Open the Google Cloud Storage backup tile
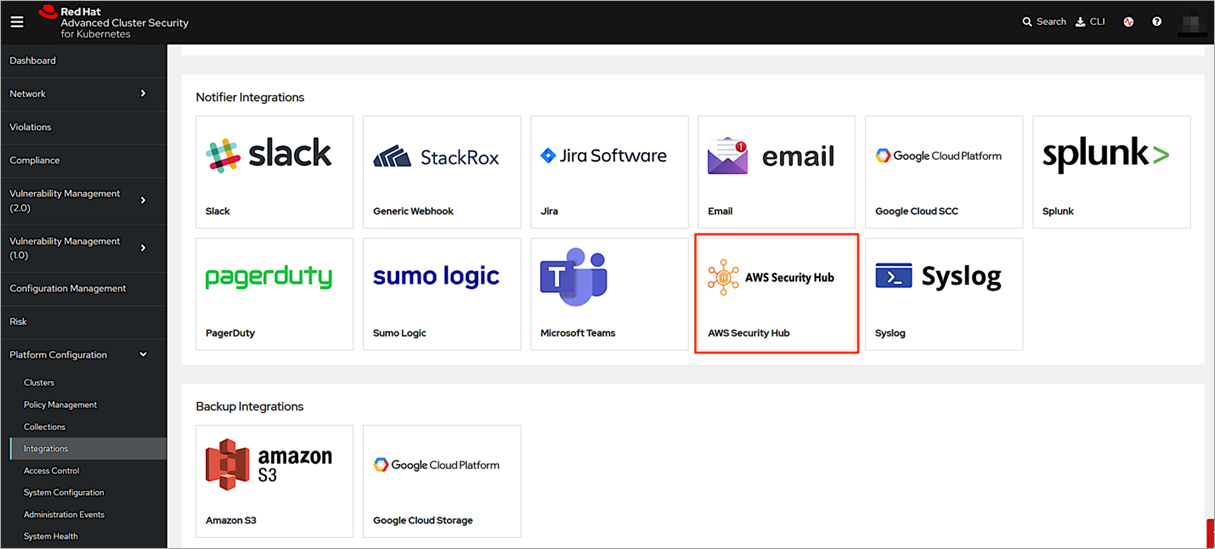Viewport: 1215px width, 549px height. [442, 481]
